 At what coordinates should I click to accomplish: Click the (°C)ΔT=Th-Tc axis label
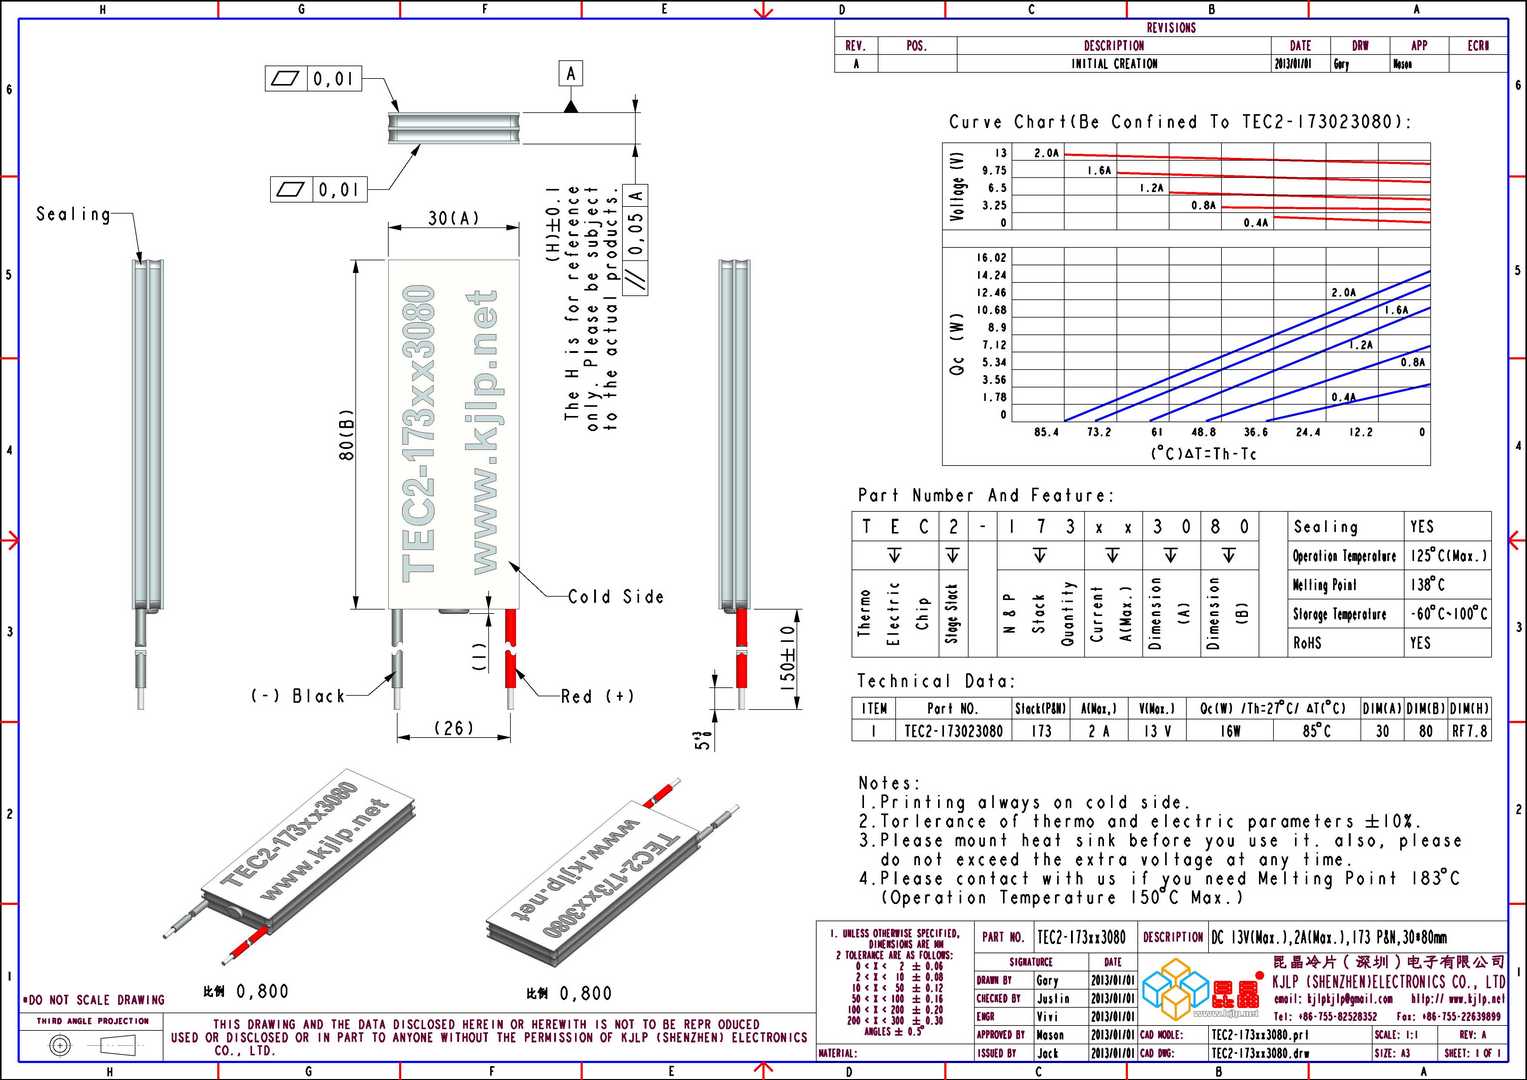[x=1204, y=454]
